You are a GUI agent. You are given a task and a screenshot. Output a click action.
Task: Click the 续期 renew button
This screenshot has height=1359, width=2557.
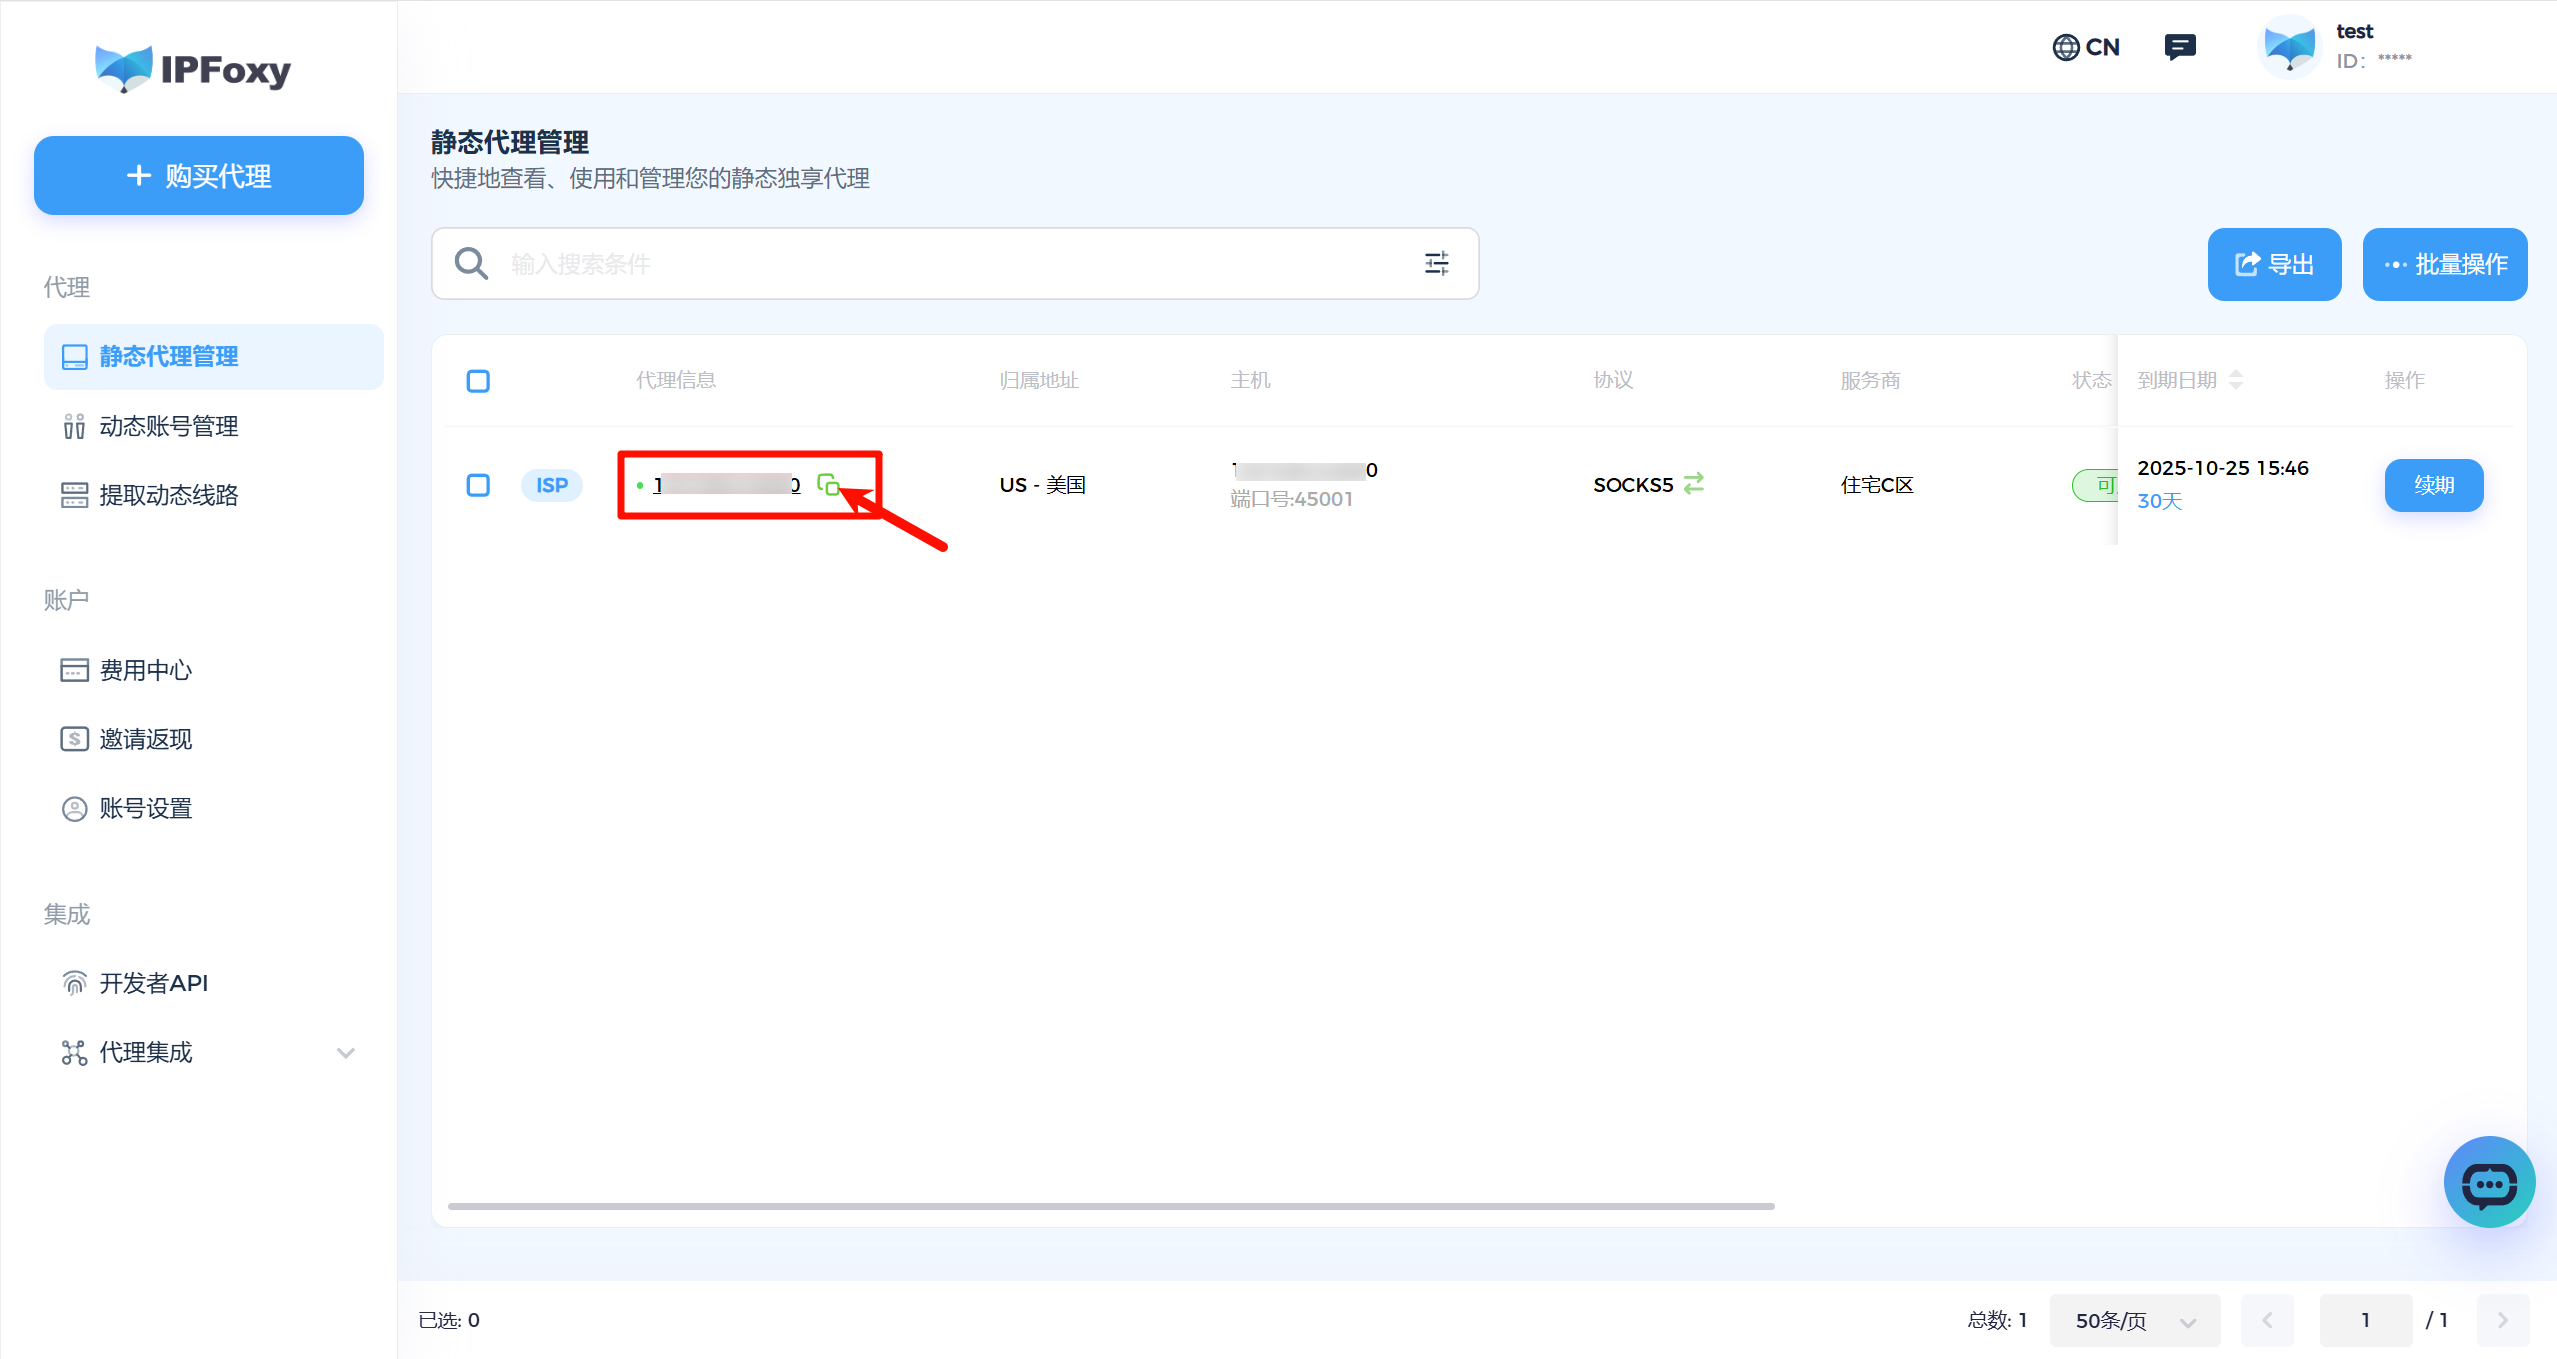[x=2433, y=485]
